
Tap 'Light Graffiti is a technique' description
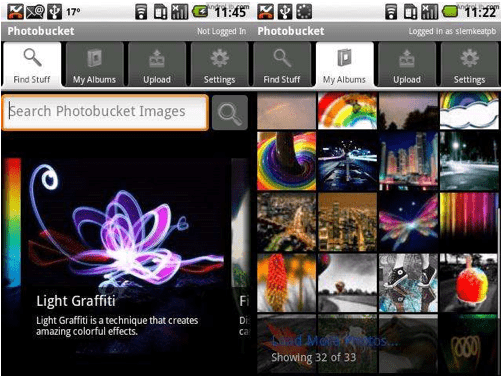pos(117,326)
